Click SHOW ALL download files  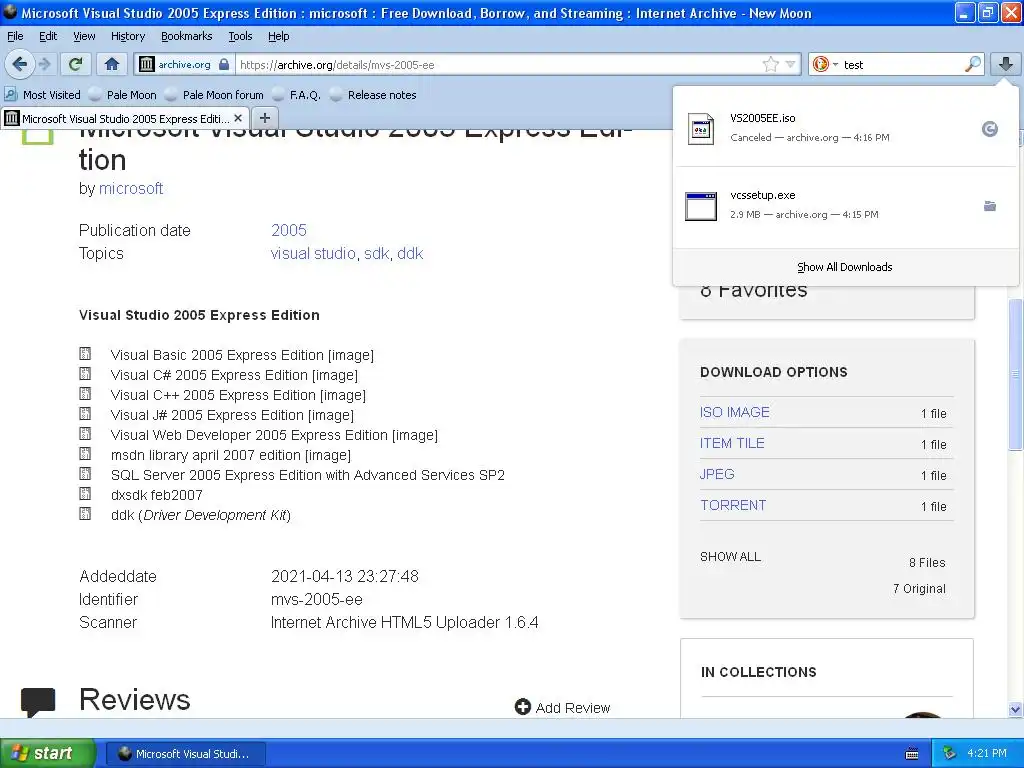coord(730,556)
